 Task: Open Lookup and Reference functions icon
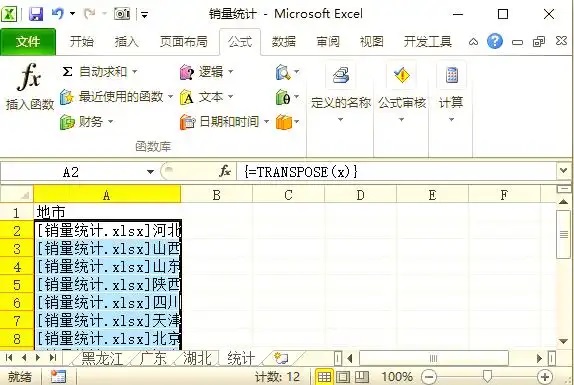pos(287,72)
